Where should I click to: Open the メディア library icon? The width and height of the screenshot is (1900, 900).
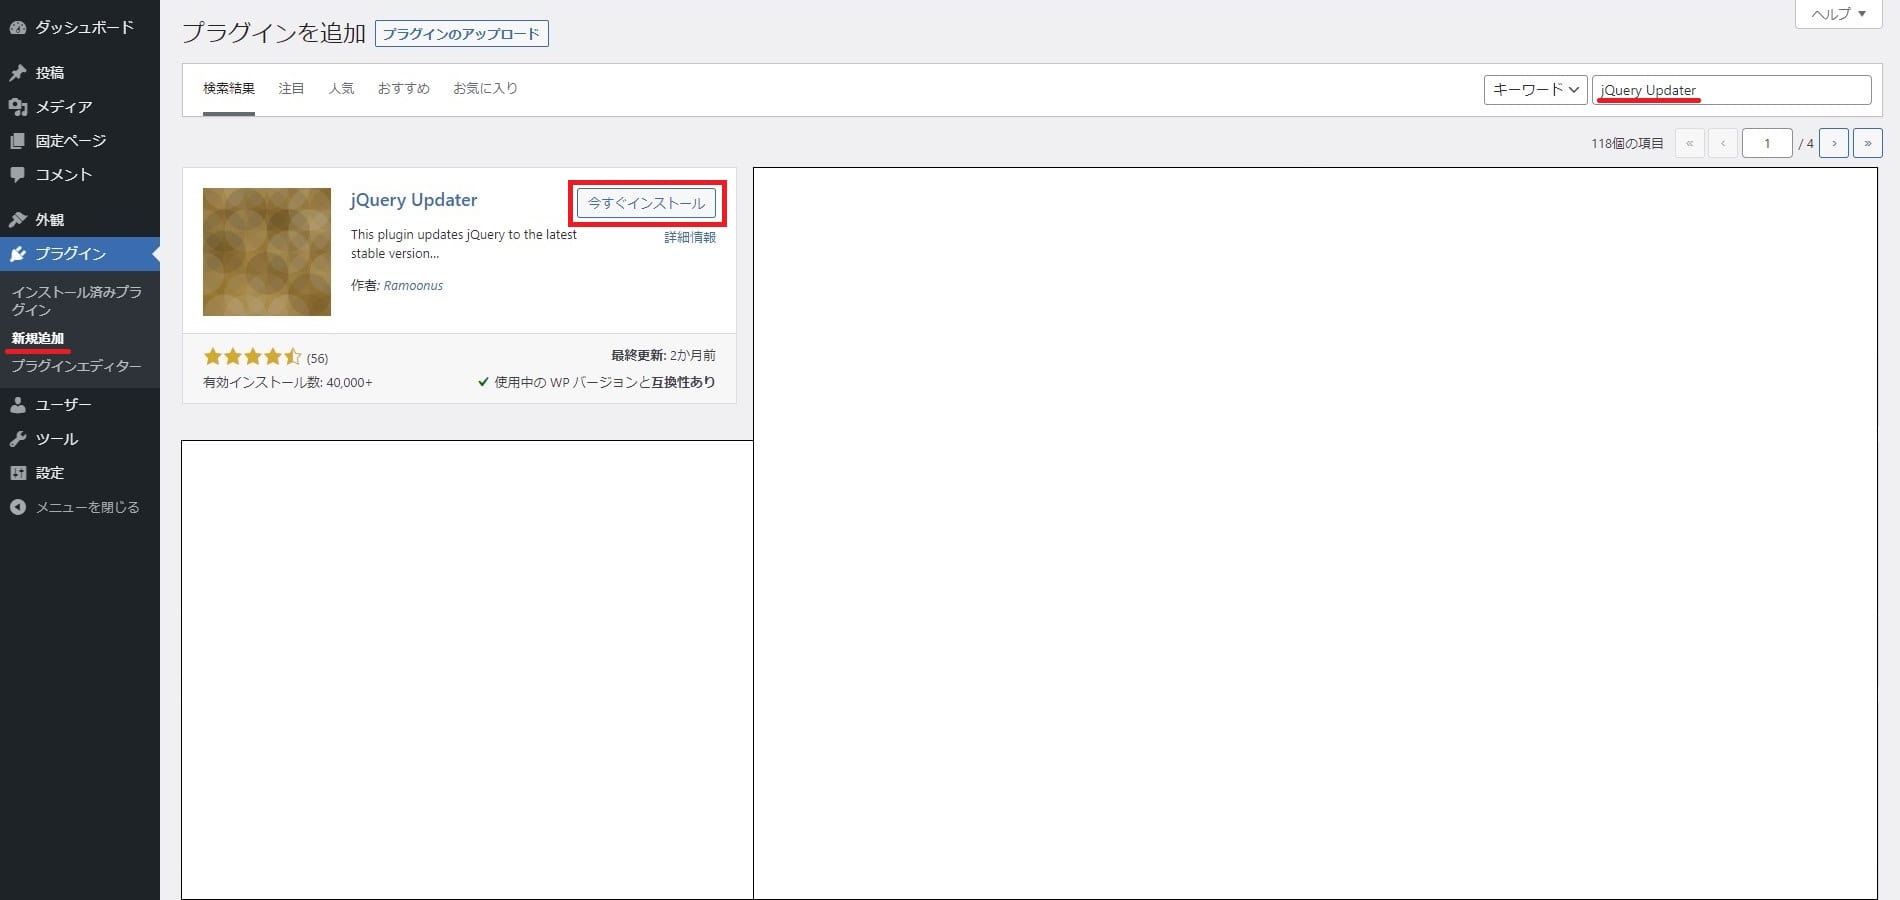pos(17,106)
